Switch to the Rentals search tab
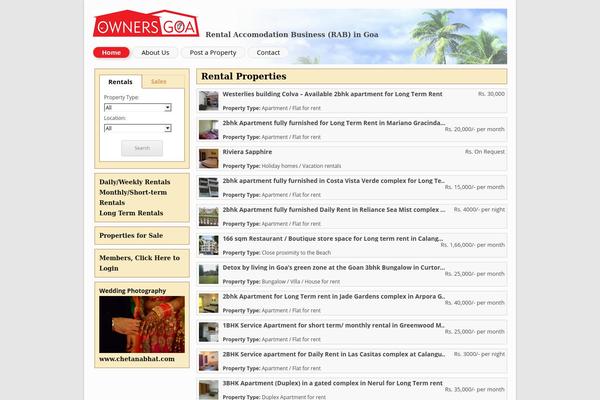The image size is (600, 400). (121, 82)
